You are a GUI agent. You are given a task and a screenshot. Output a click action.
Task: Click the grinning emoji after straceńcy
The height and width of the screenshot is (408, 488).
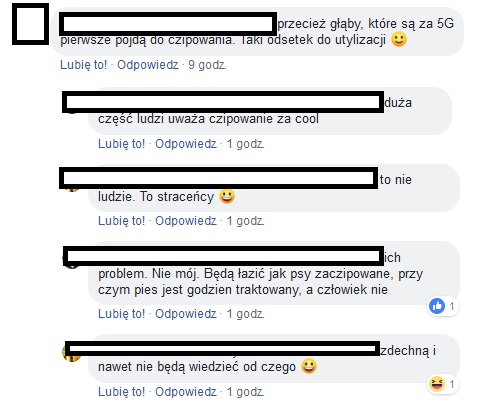(x=227, y=196)
